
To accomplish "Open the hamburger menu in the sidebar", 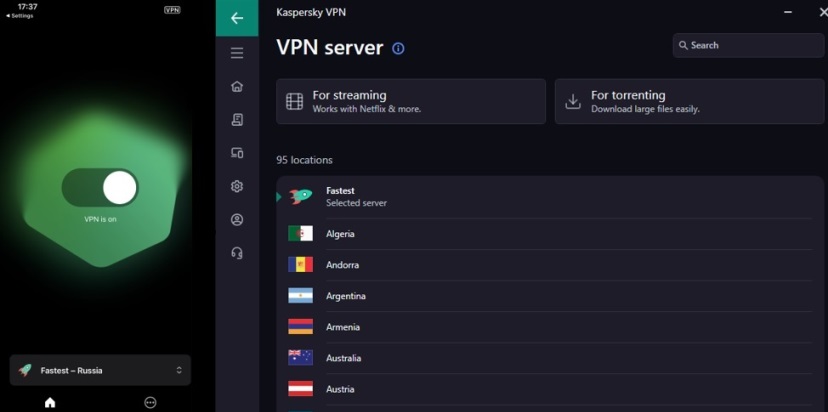I will point(237,53).
